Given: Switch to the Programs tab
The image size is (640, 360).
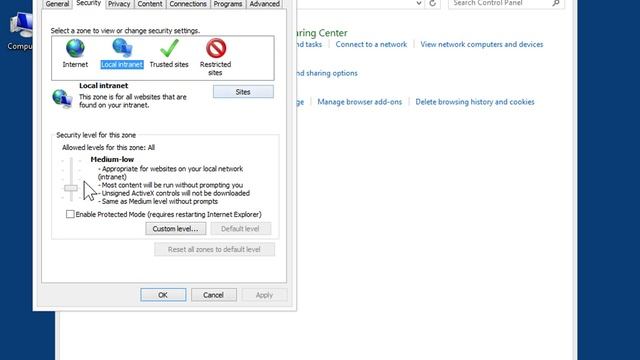Looking at the screenshot, I should point(228,4).
